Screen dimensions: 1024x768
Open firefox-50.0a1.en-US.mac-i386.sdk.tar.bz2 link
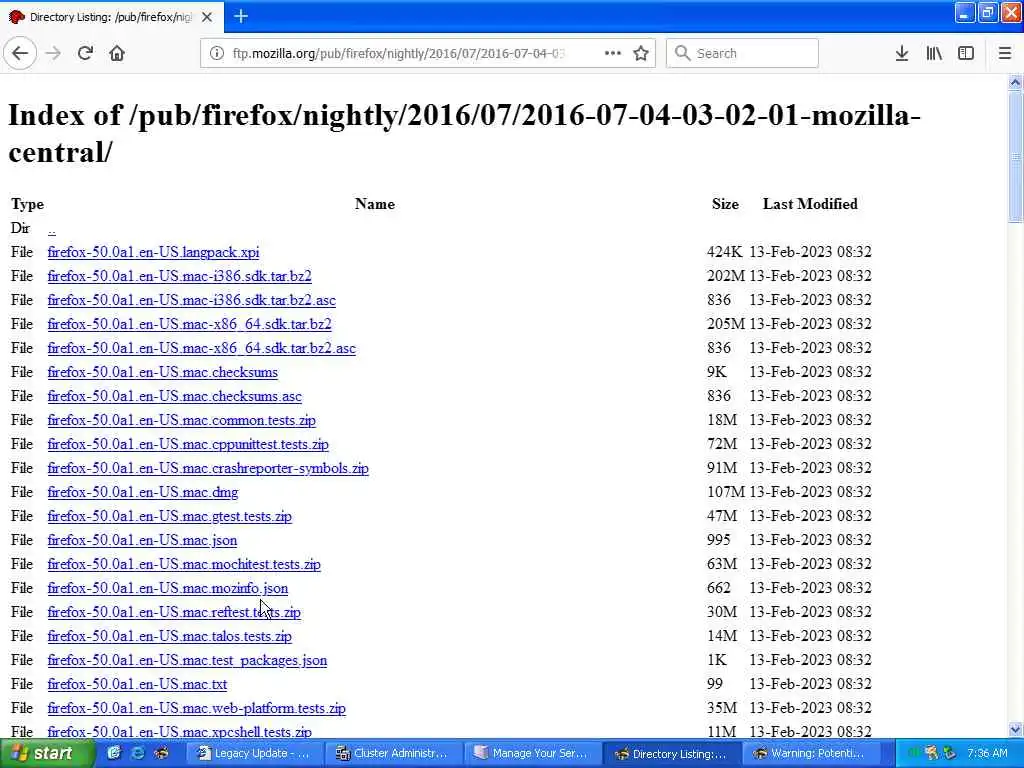pyautogui.click(x=180, y=276)
